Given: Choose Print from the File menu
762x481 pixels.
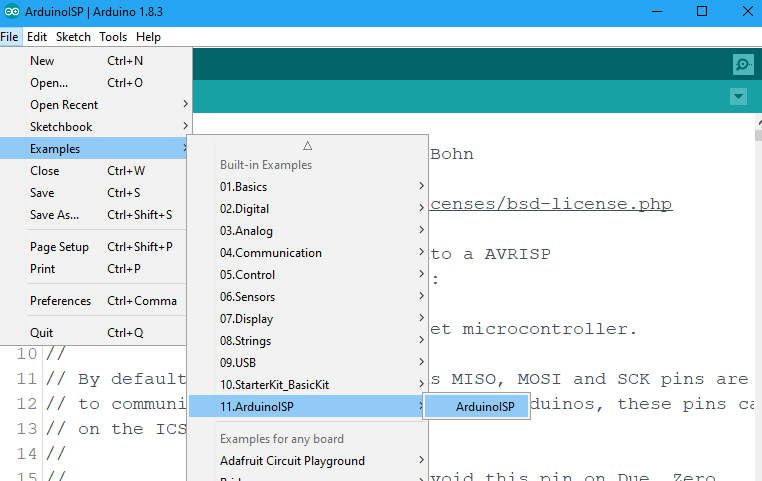Looking at the screenshot, I should pyautogui.click(x=93, y=269).
